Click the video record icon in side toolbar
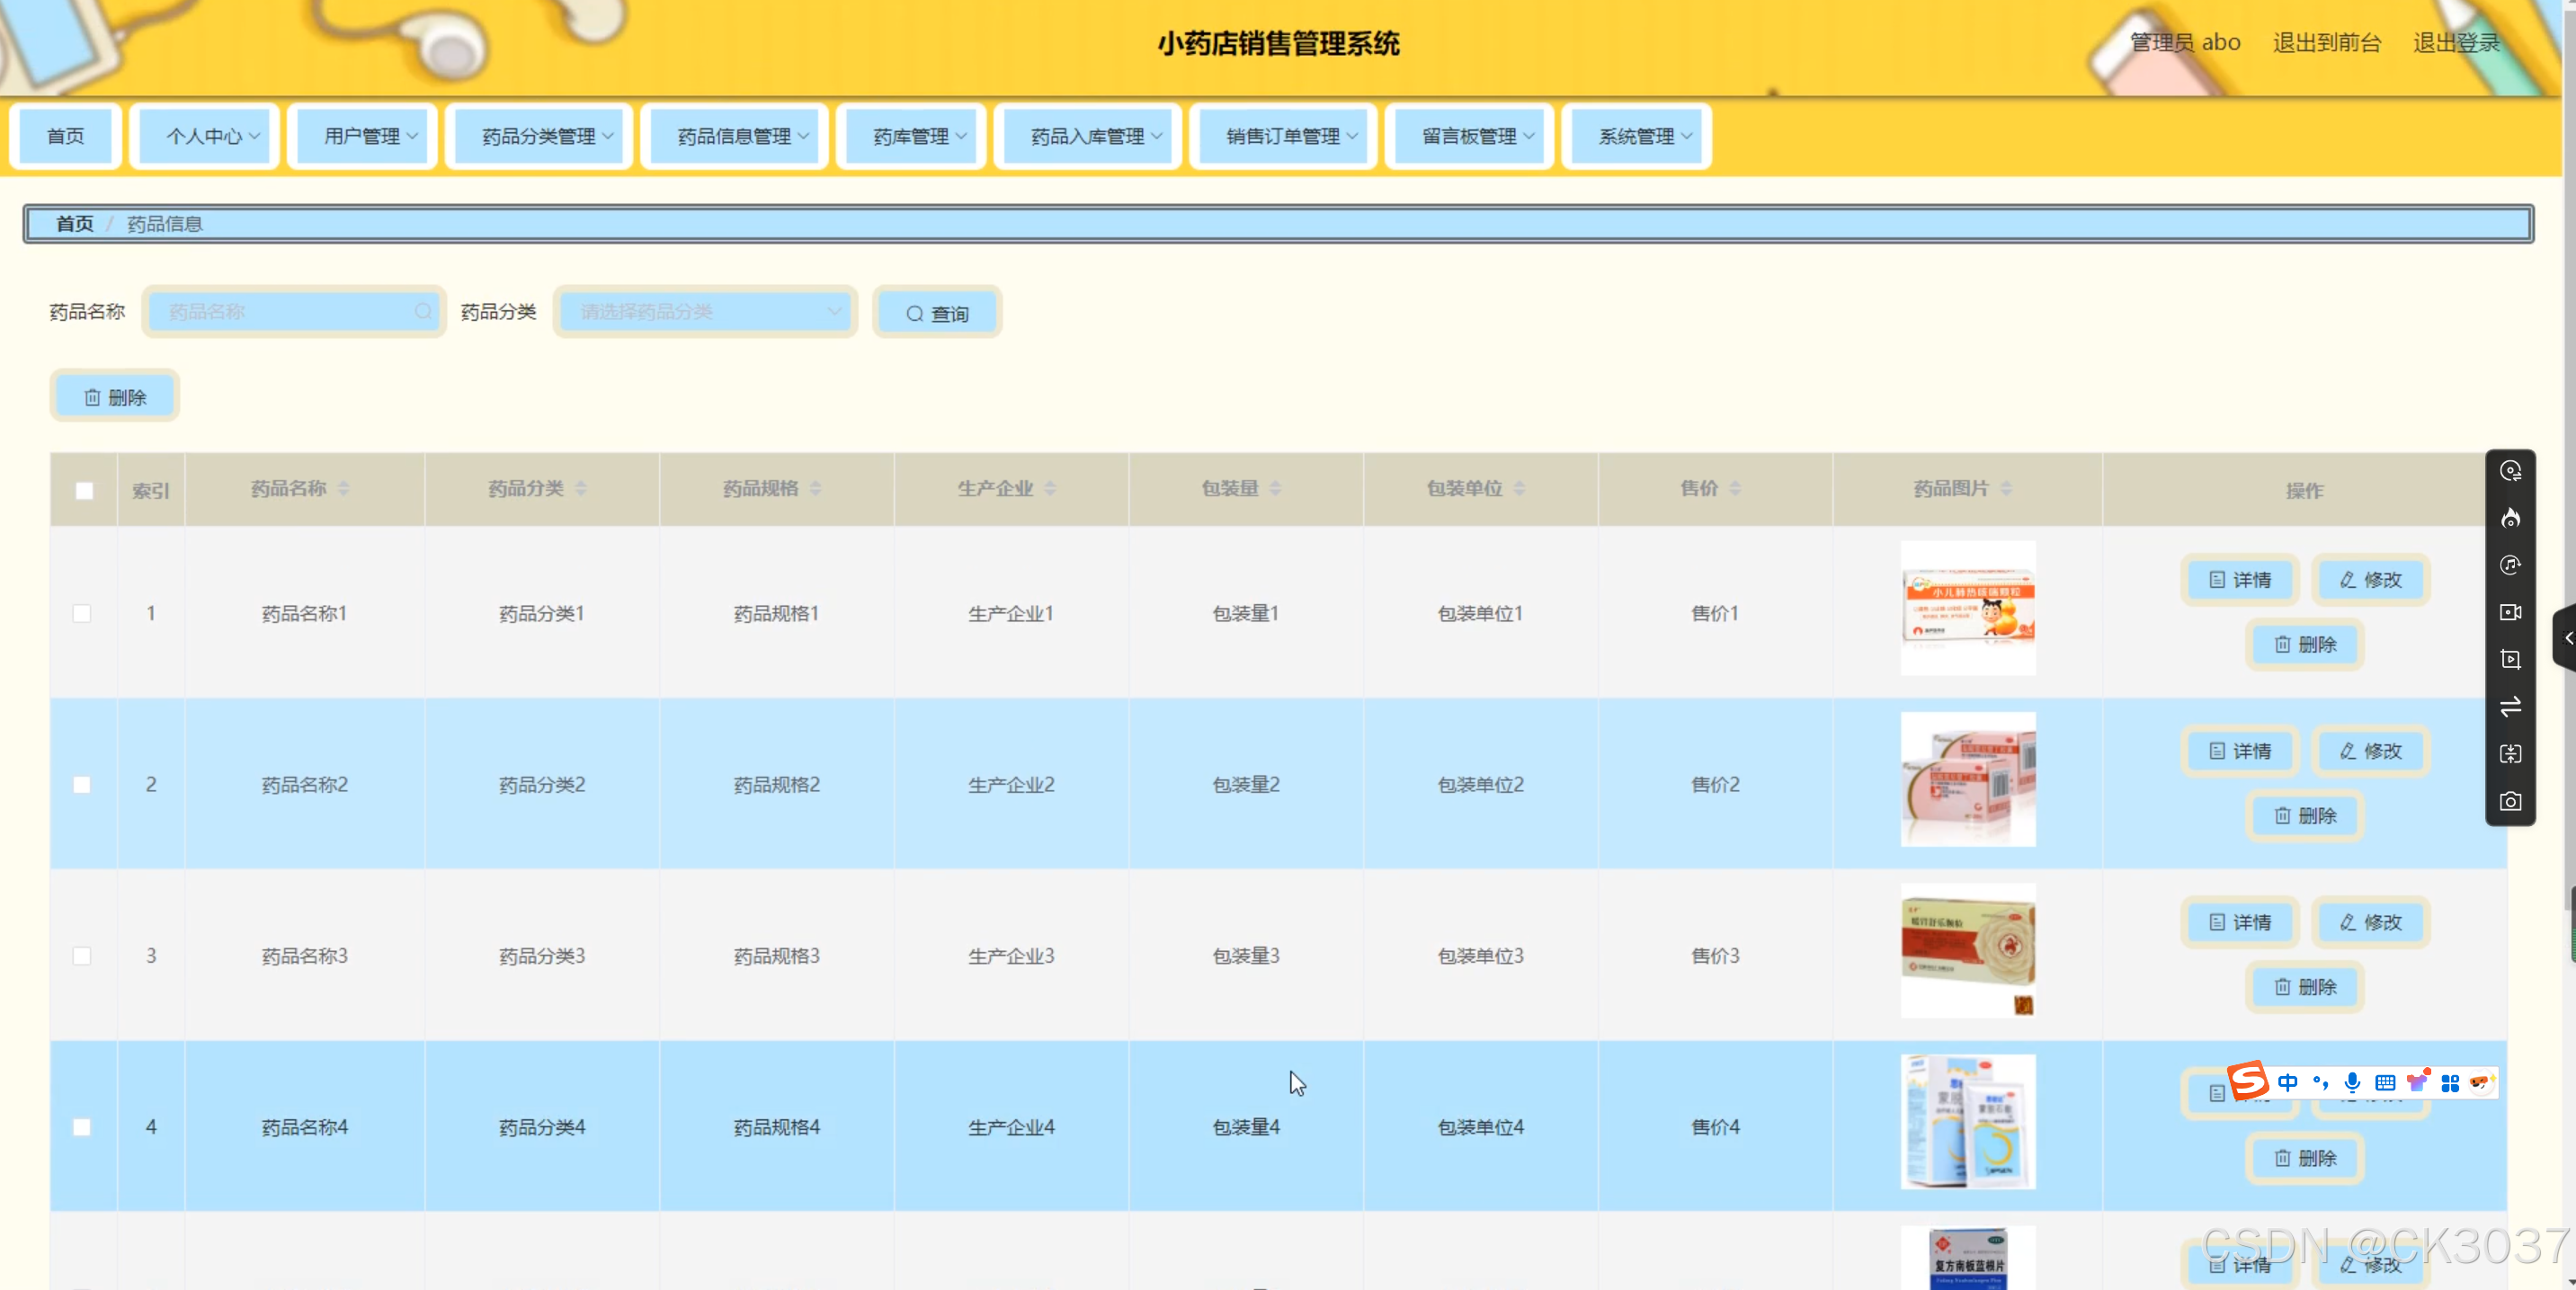This screenshot has width=2576, height=1290. (2510, 612)
